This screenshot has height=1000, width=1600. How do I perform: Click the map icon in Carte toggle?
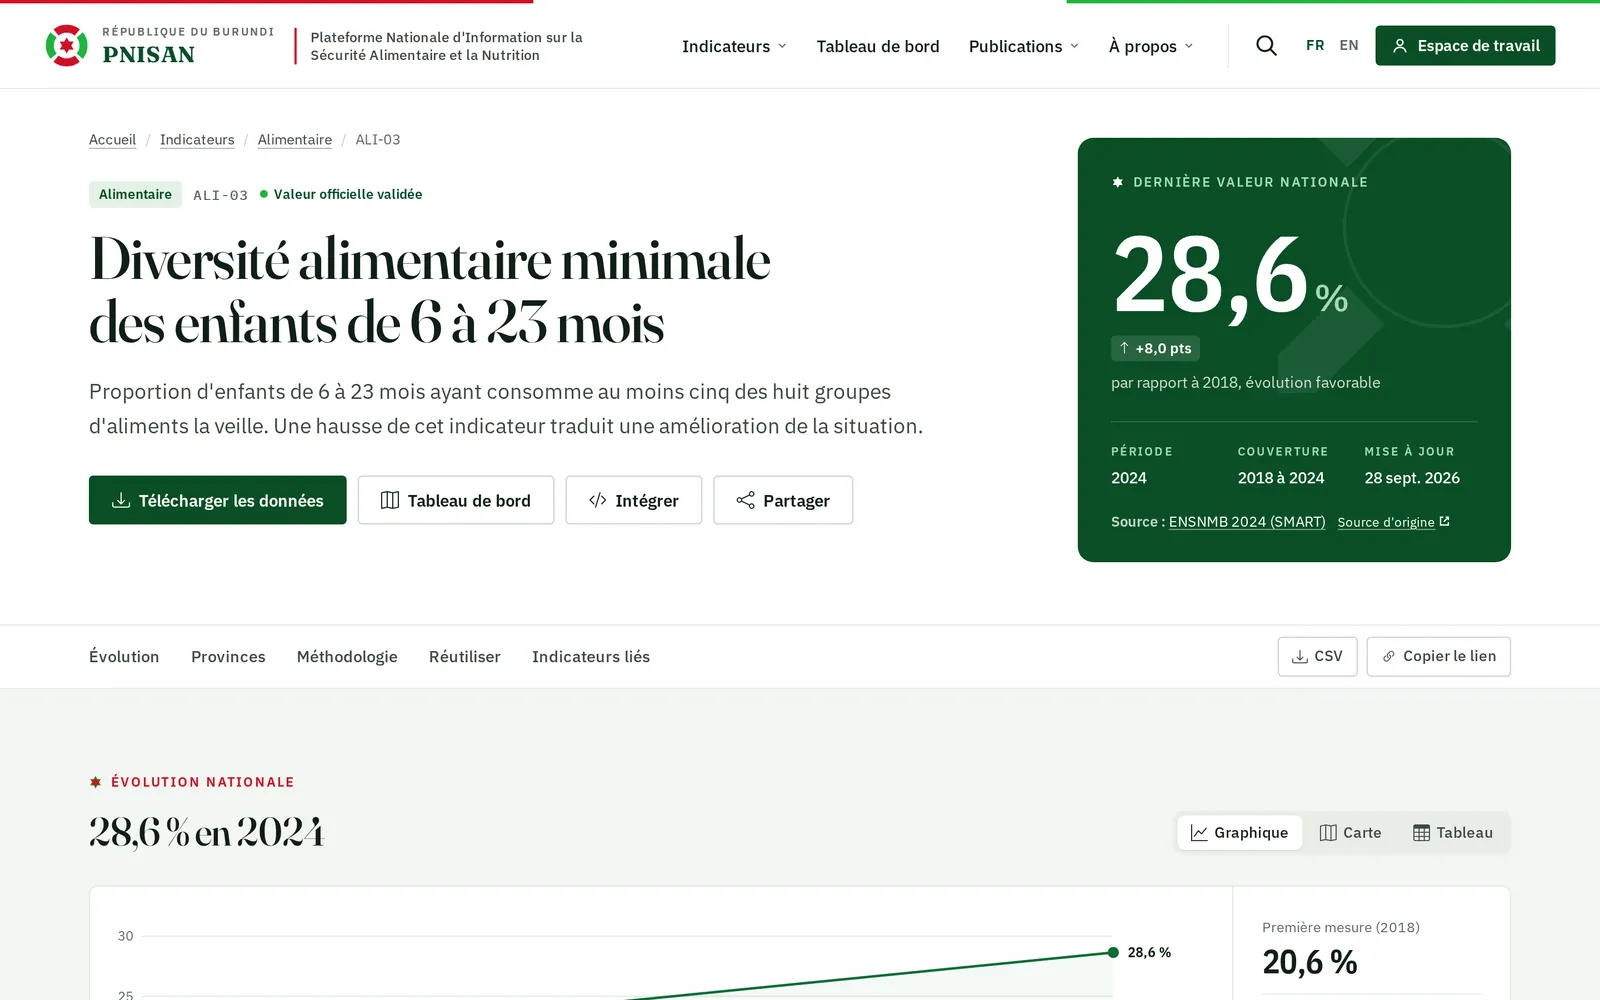pos(1328,833)
